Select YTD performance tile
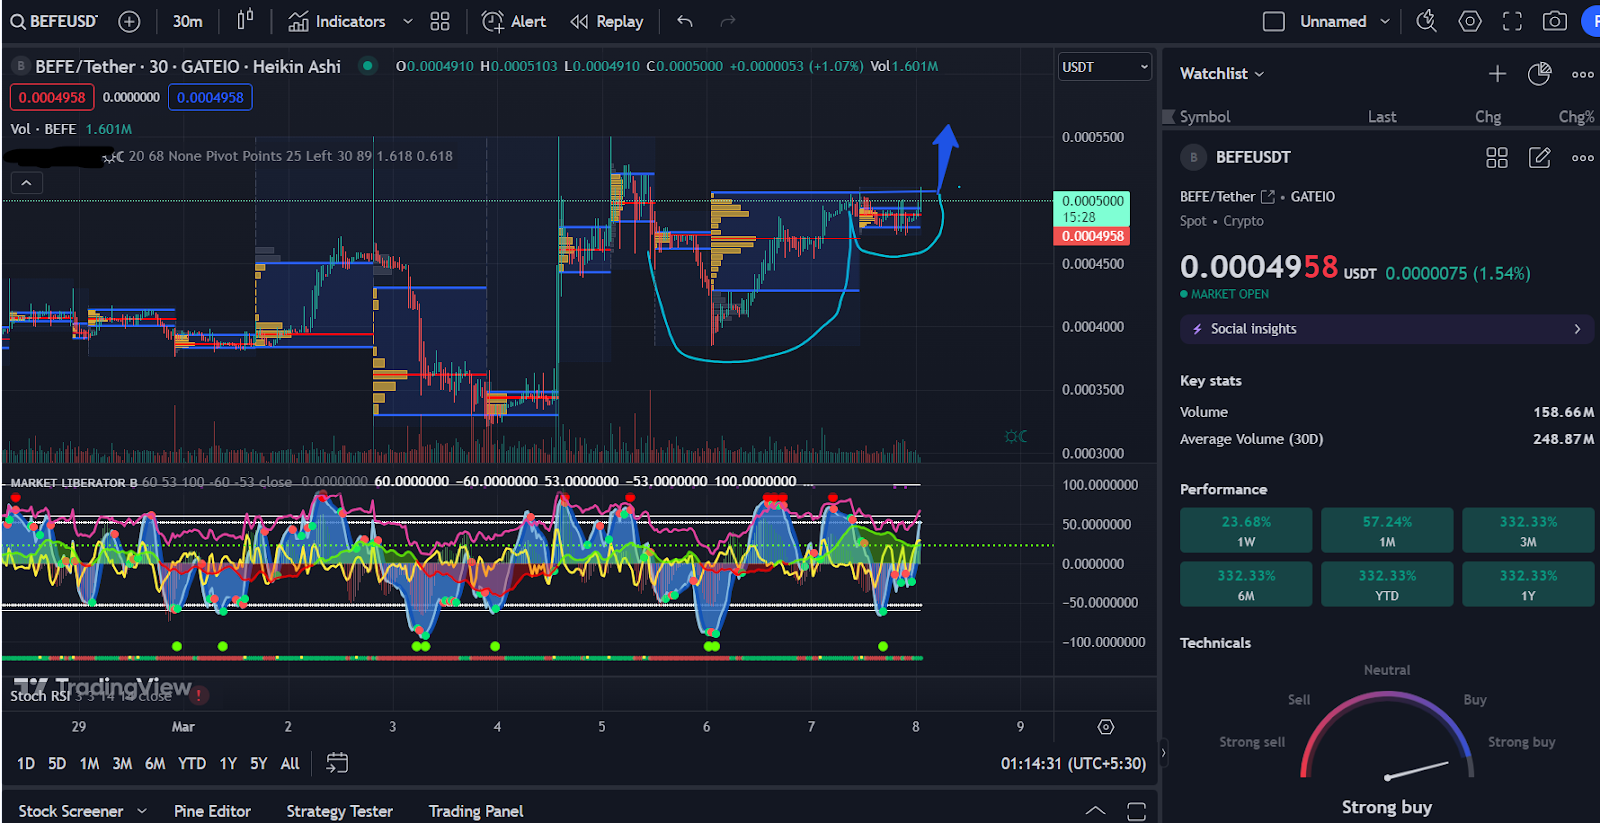The height and width of the screenshot is (823, 1600). 1387,584
